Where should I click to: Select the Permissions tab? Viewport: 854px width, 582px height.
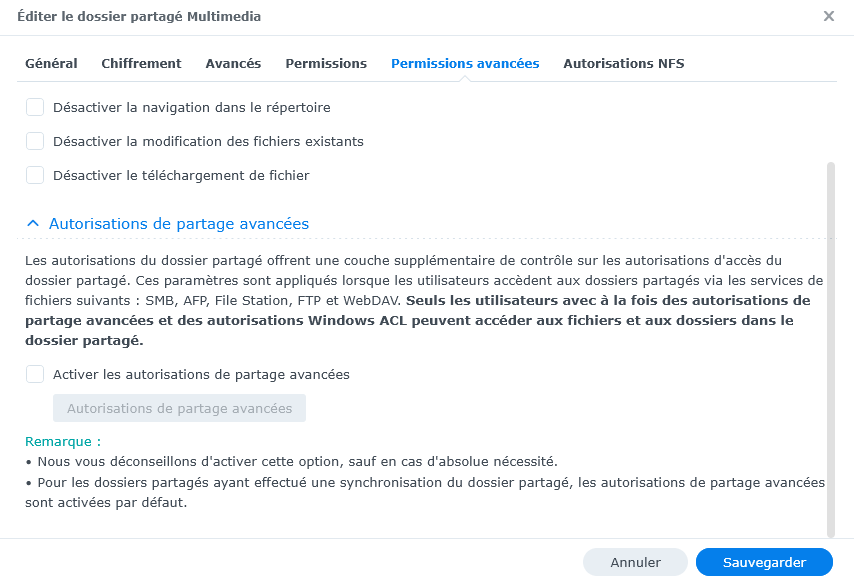326,63
